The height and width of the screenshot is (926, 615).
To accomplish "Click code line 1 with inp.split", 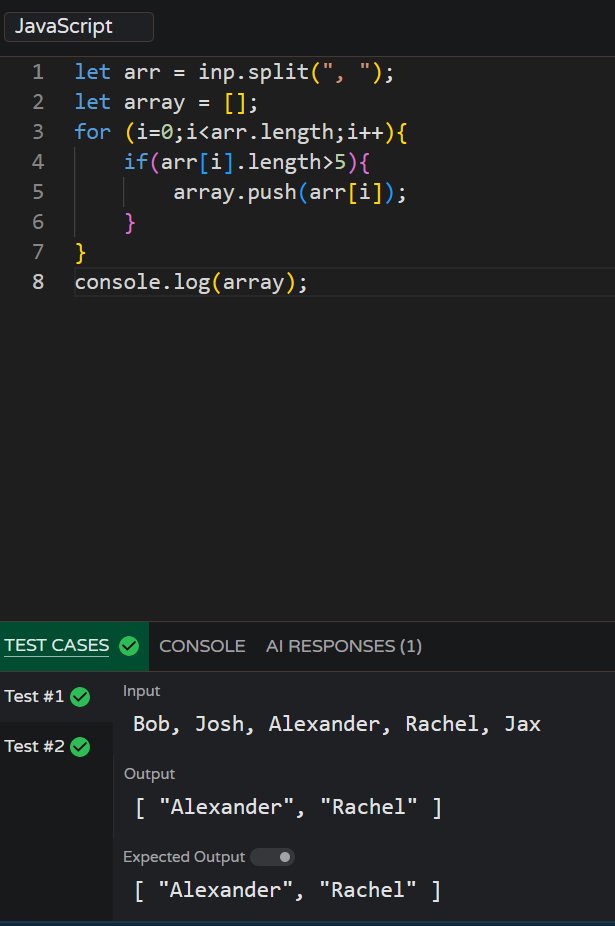I will click(234, 72).
